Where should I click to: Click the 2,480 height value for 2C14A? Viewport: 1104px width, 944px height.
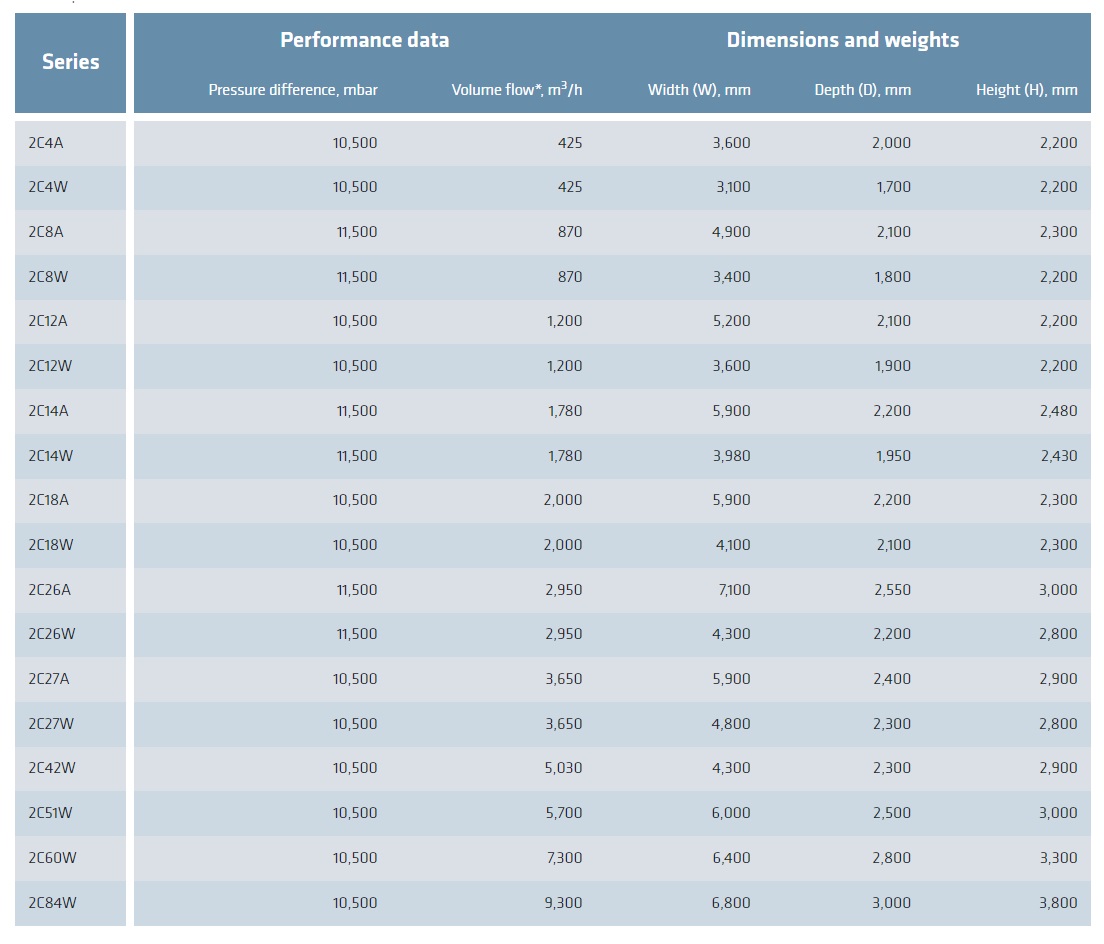click(1058, 411)
